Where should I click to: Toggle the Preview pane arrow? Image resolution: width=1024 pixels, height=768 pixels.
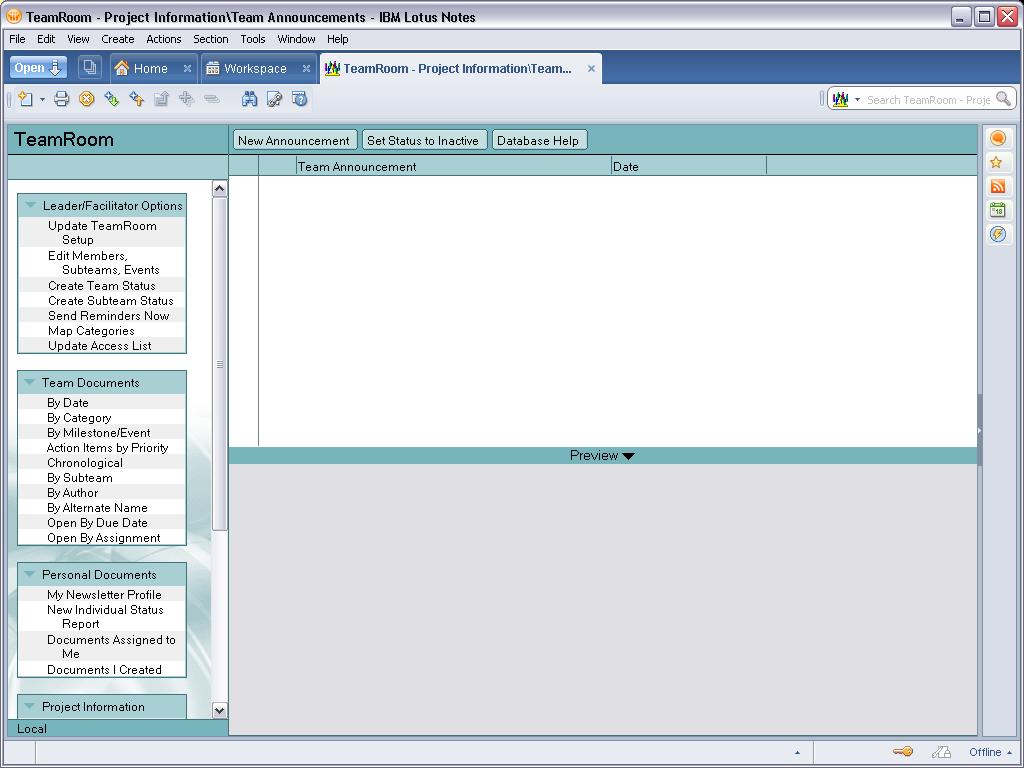(628, 456)
